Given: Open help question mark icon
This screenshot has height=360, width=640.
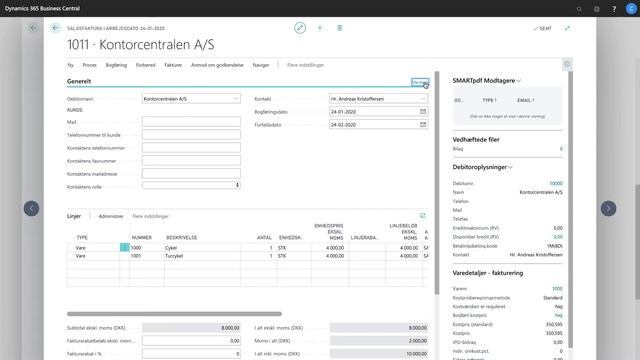Looking at the screenshot, I should (x=614, y=9).
